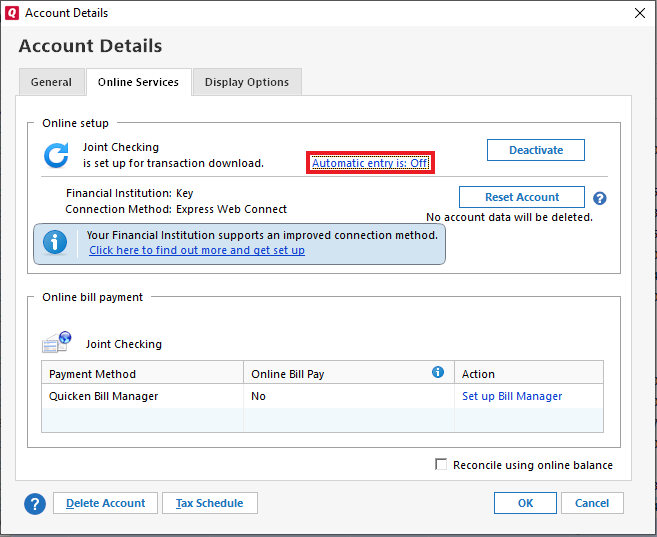Click the Cancel button
Viewport: 657px width, 537px height.
[x=592, y=503]
